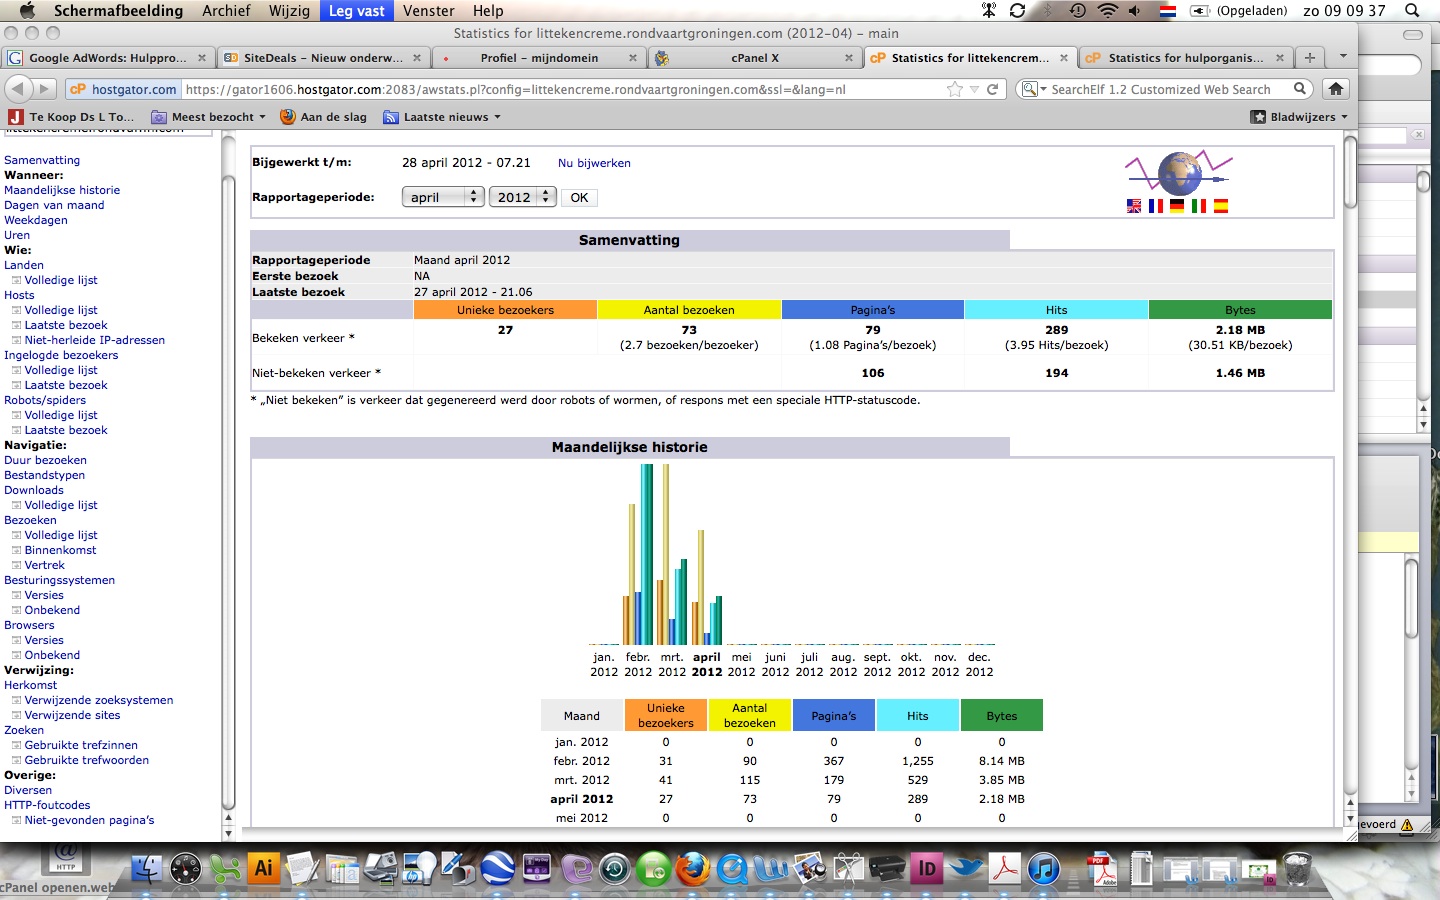1440x900 pixels.
Task: Open iTunes from the Dock
Action: [1044, 868]
